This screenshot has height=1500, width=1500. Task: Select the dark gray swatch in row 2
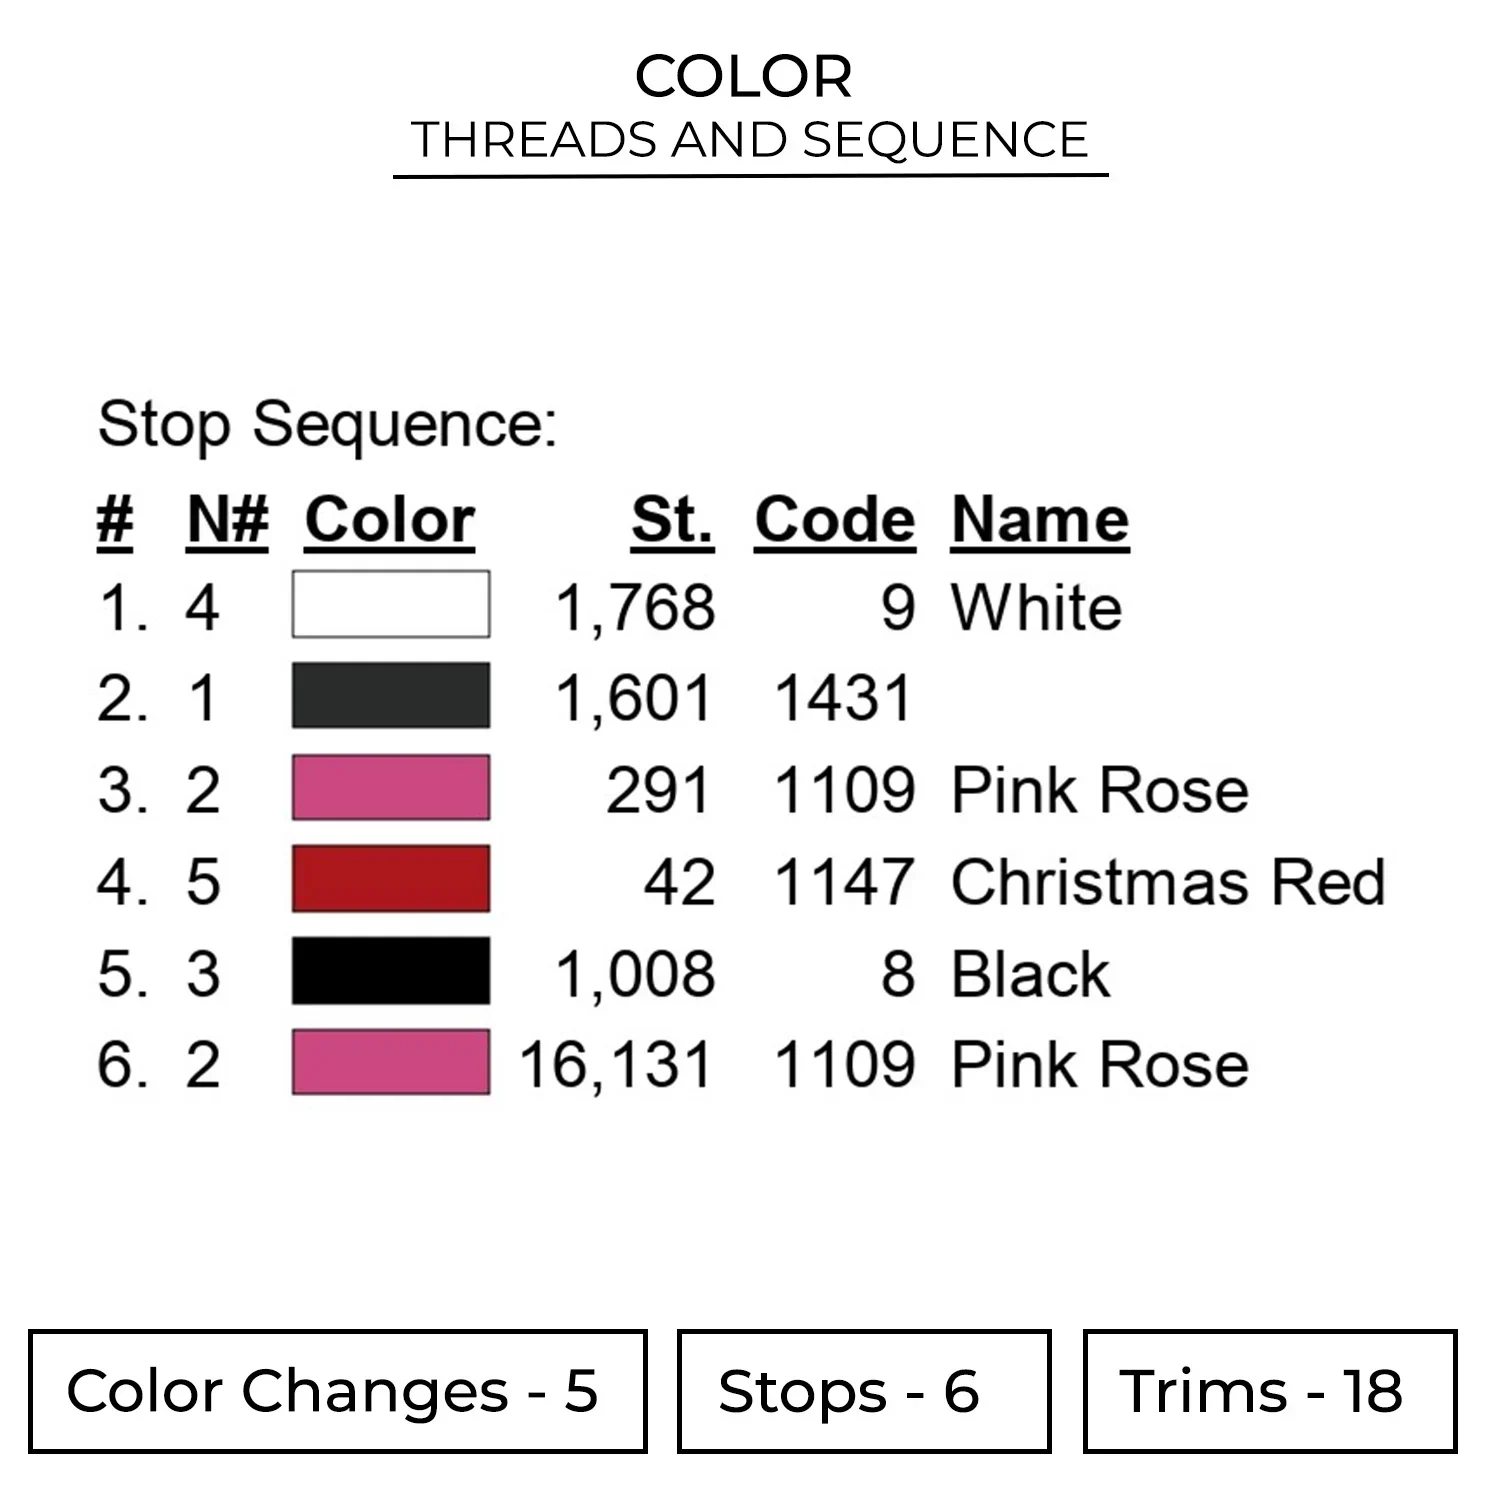pyautogui.click(x=390, y=696)
